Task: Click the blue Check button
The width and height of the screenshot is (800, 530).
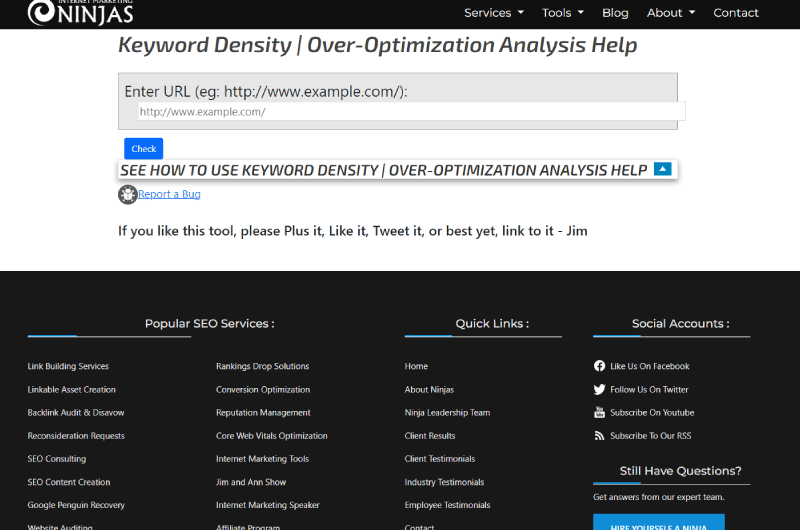Action: [x=143, y=148]
